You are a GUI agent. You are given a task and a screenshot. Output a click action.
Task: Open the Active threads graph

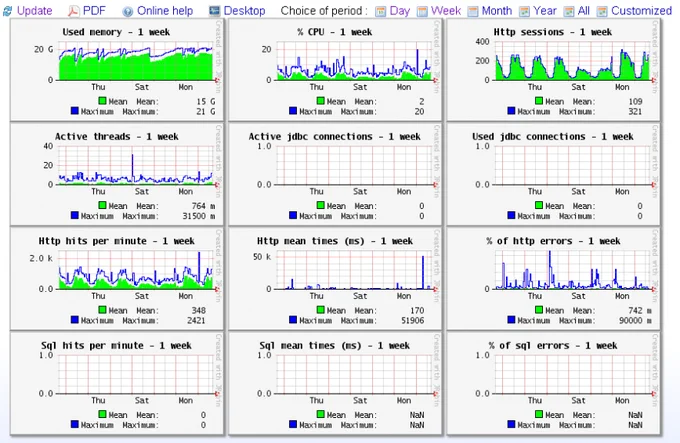(117, 174)
